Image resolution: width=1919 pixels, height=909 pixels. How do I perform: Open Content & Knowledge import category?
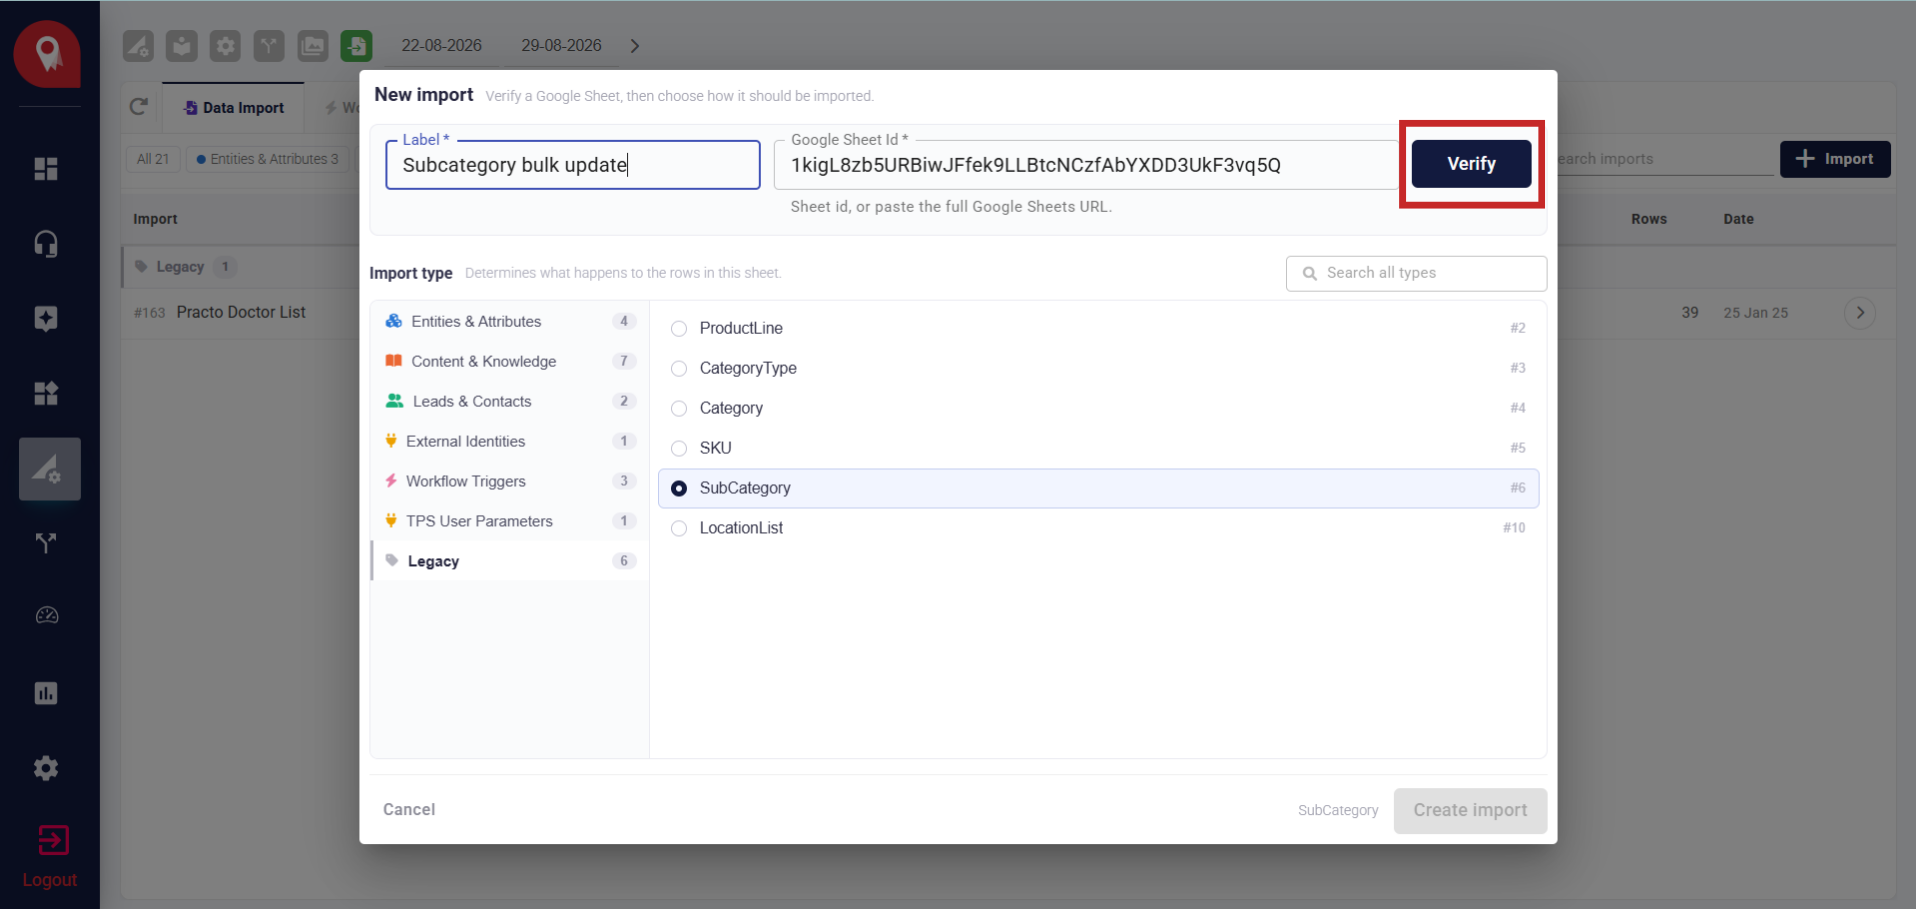click(509, 361)
